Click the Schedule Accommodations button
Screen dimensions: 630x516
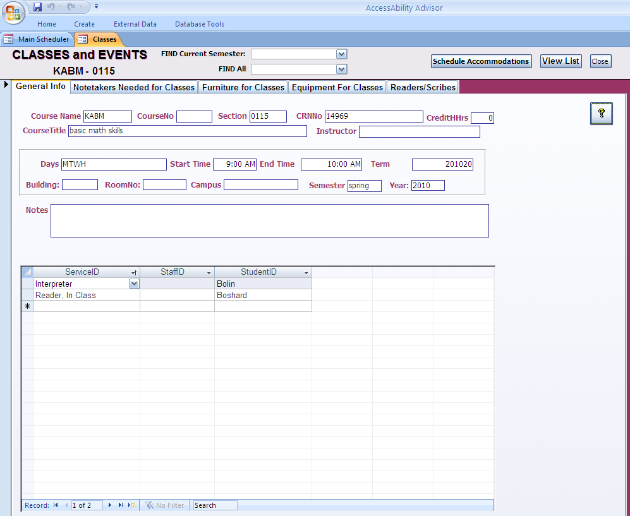point(481,61)
